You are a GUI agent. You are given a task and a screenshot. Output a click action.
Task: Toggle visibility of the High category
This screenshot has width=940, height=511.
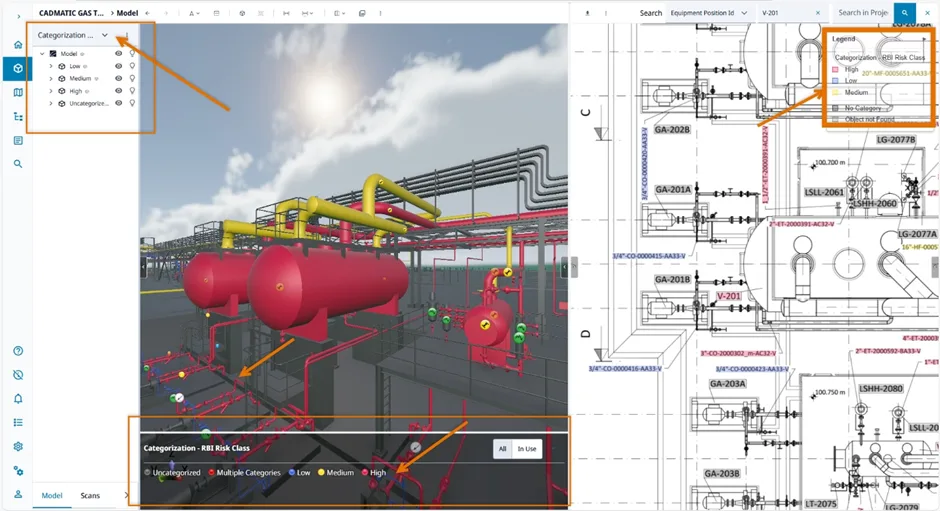pos(119,91)
